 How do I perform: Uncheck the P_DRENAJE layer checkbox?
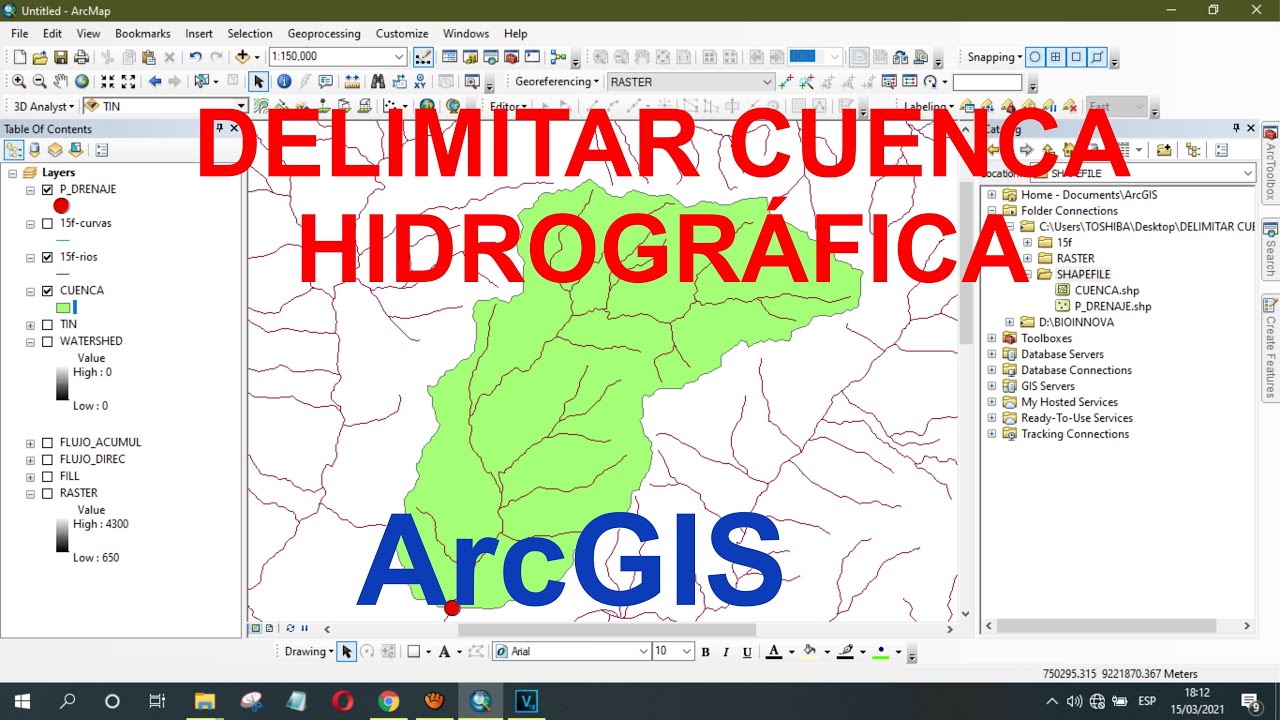(47, 190)
